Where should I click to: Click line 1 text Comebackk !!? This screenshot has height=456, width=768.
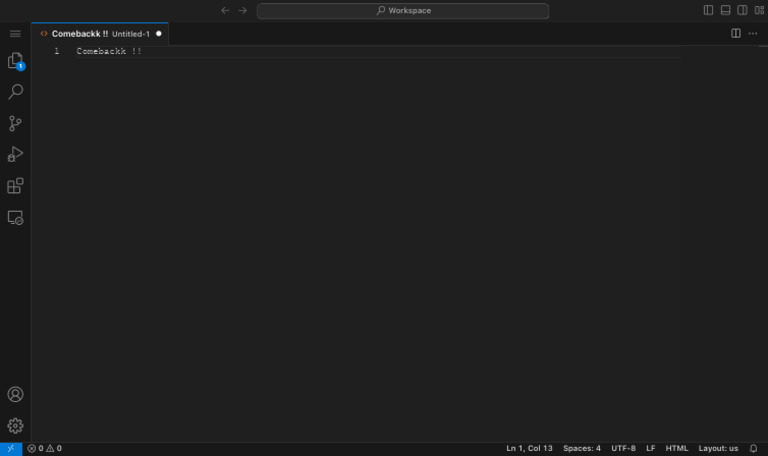109,51
